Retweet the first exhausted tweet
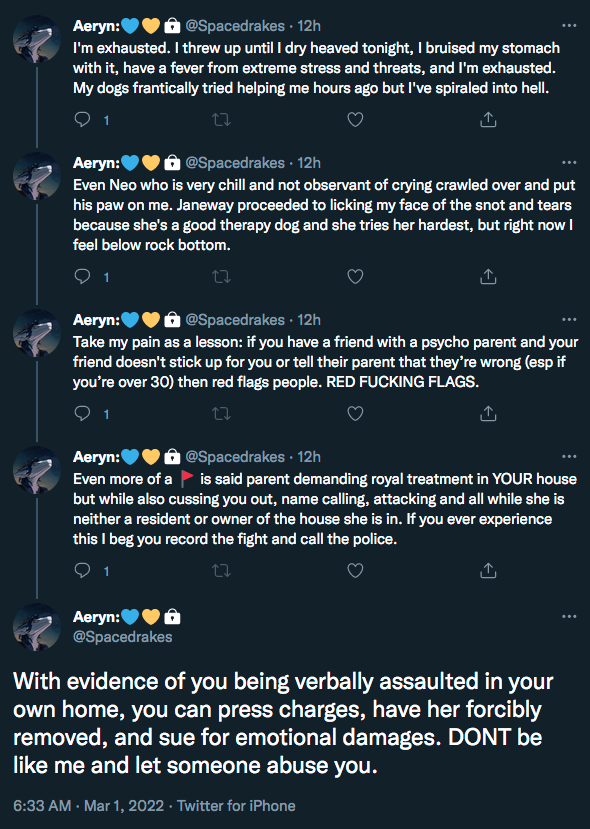590x829 pixels. [x=222, y=120]
